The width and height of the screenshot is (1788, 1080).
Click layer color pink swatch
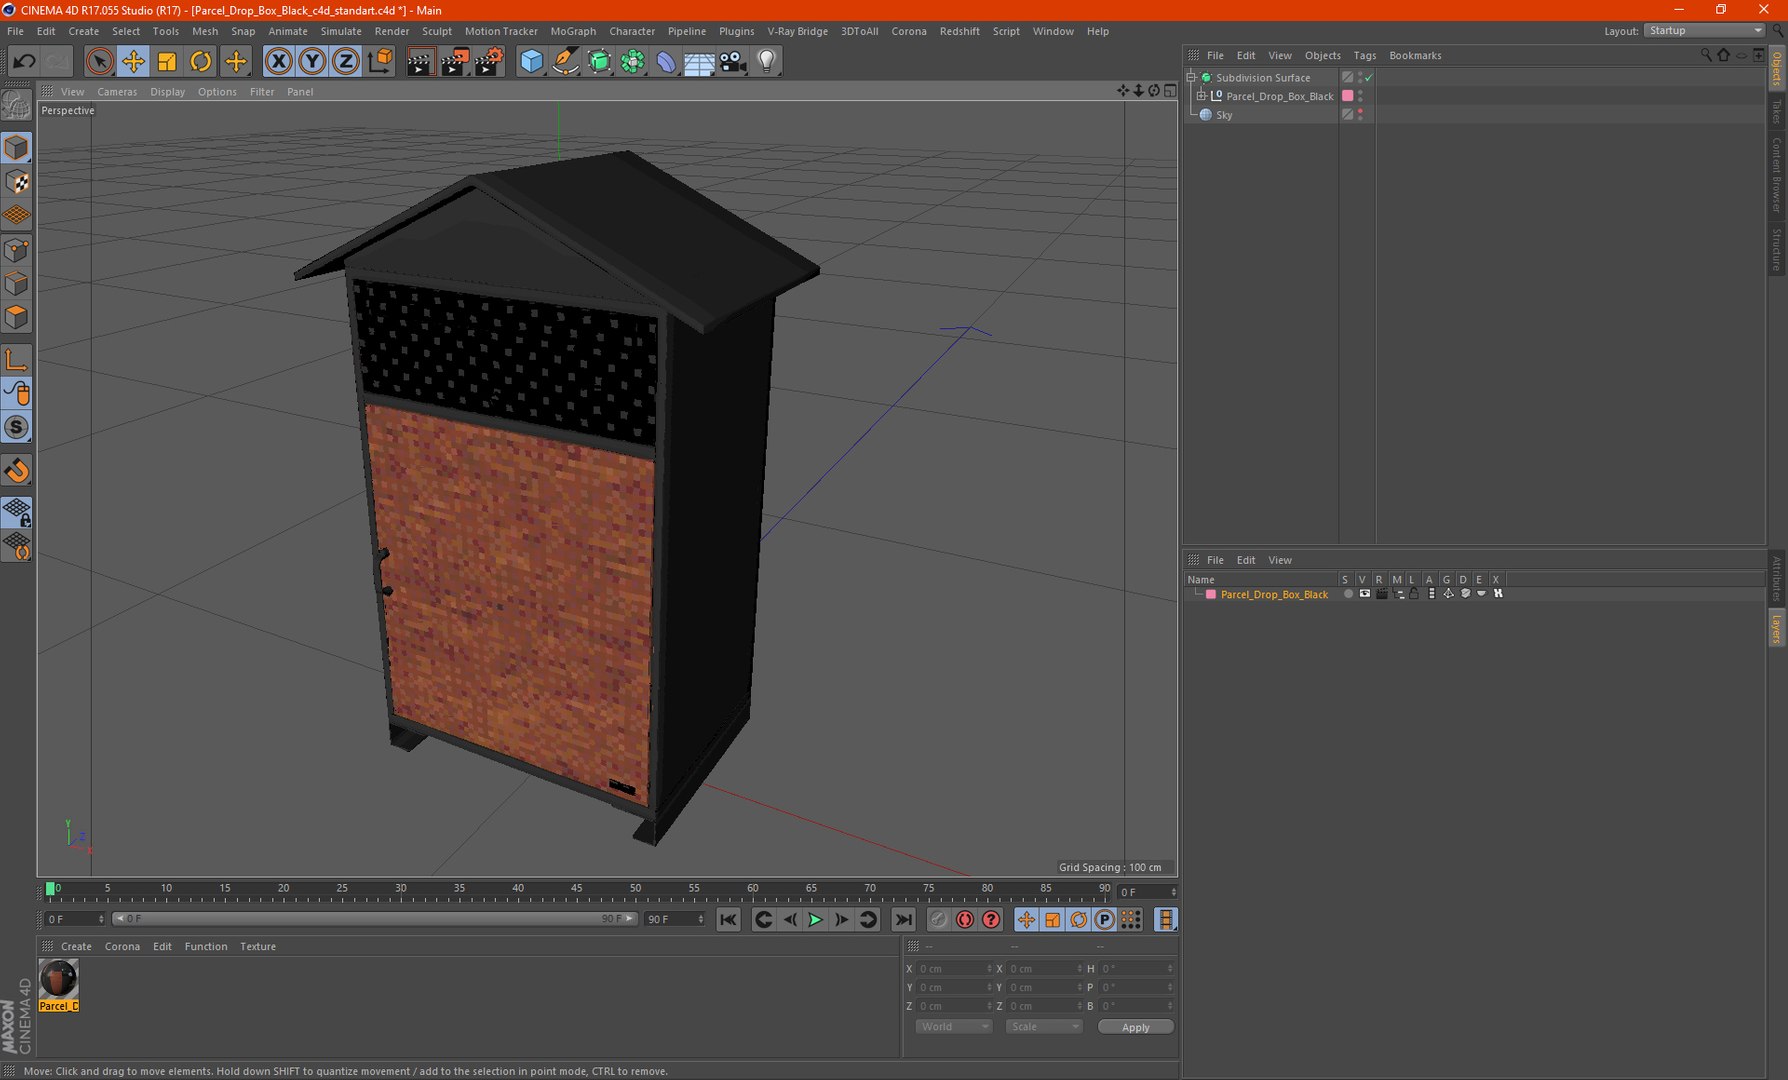(x=1210, y=594)
